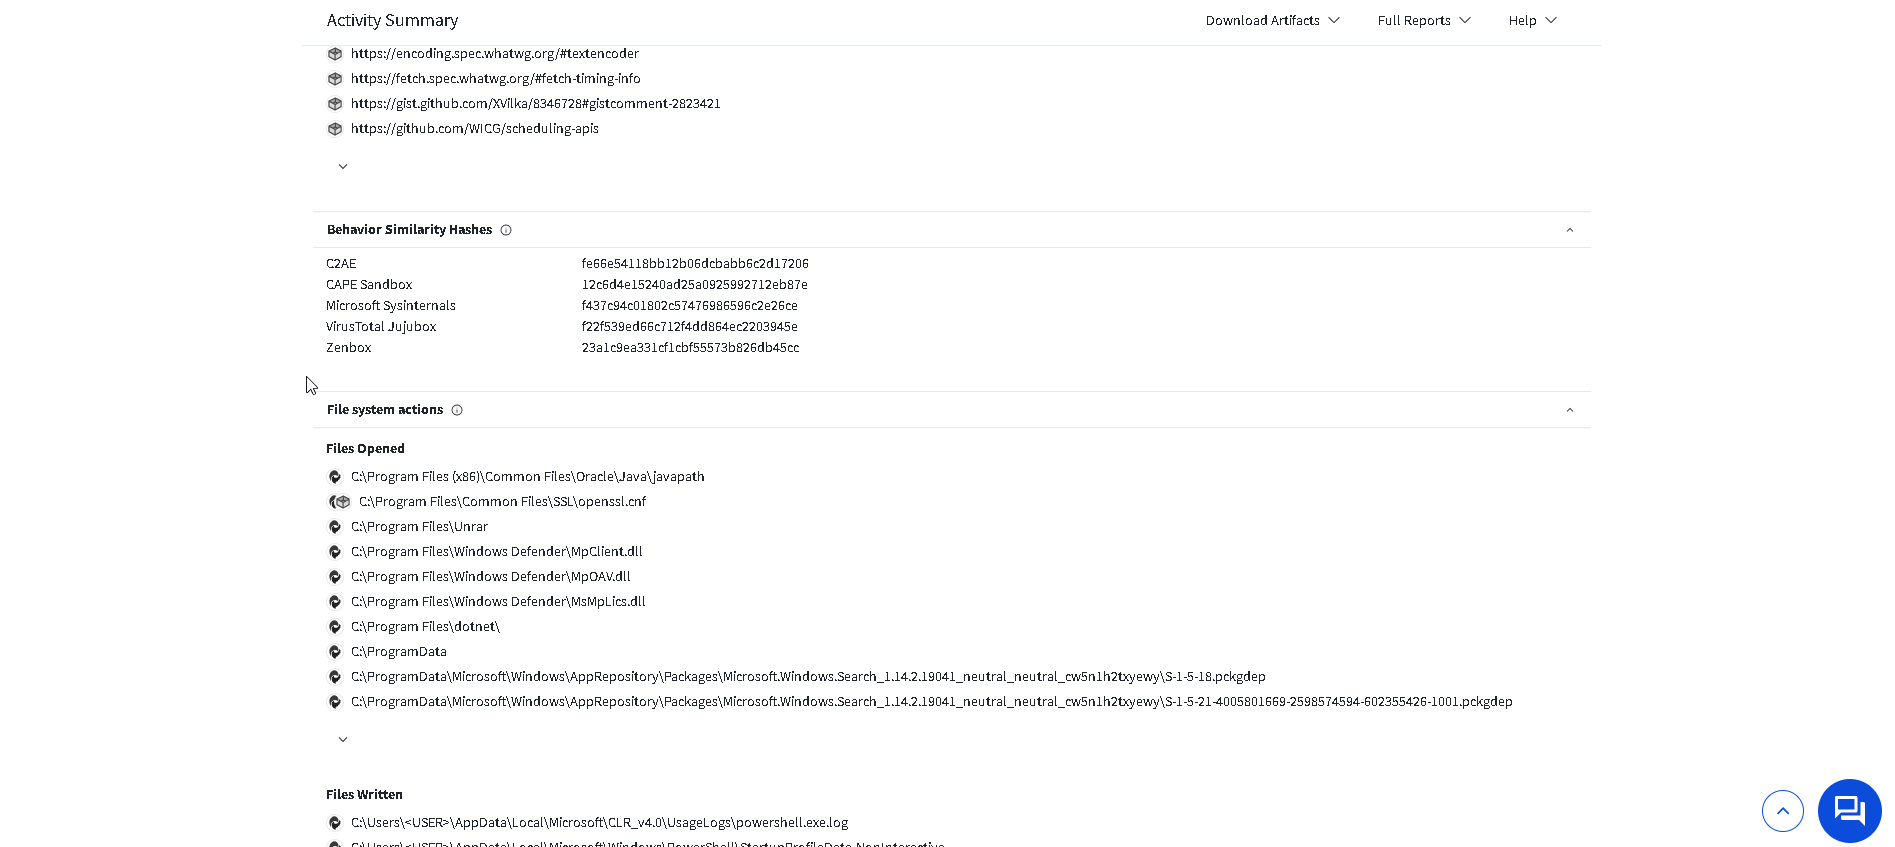This screenshot has height=847, width=1895.
Task: Click info icon beside File system actions
Action: (x=457, y=410)
